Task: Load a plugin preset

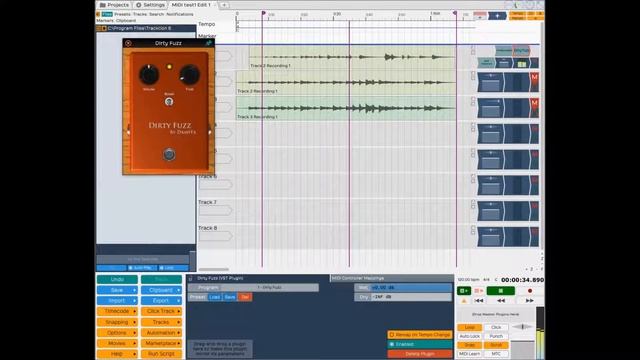Action: click(215, 297)
